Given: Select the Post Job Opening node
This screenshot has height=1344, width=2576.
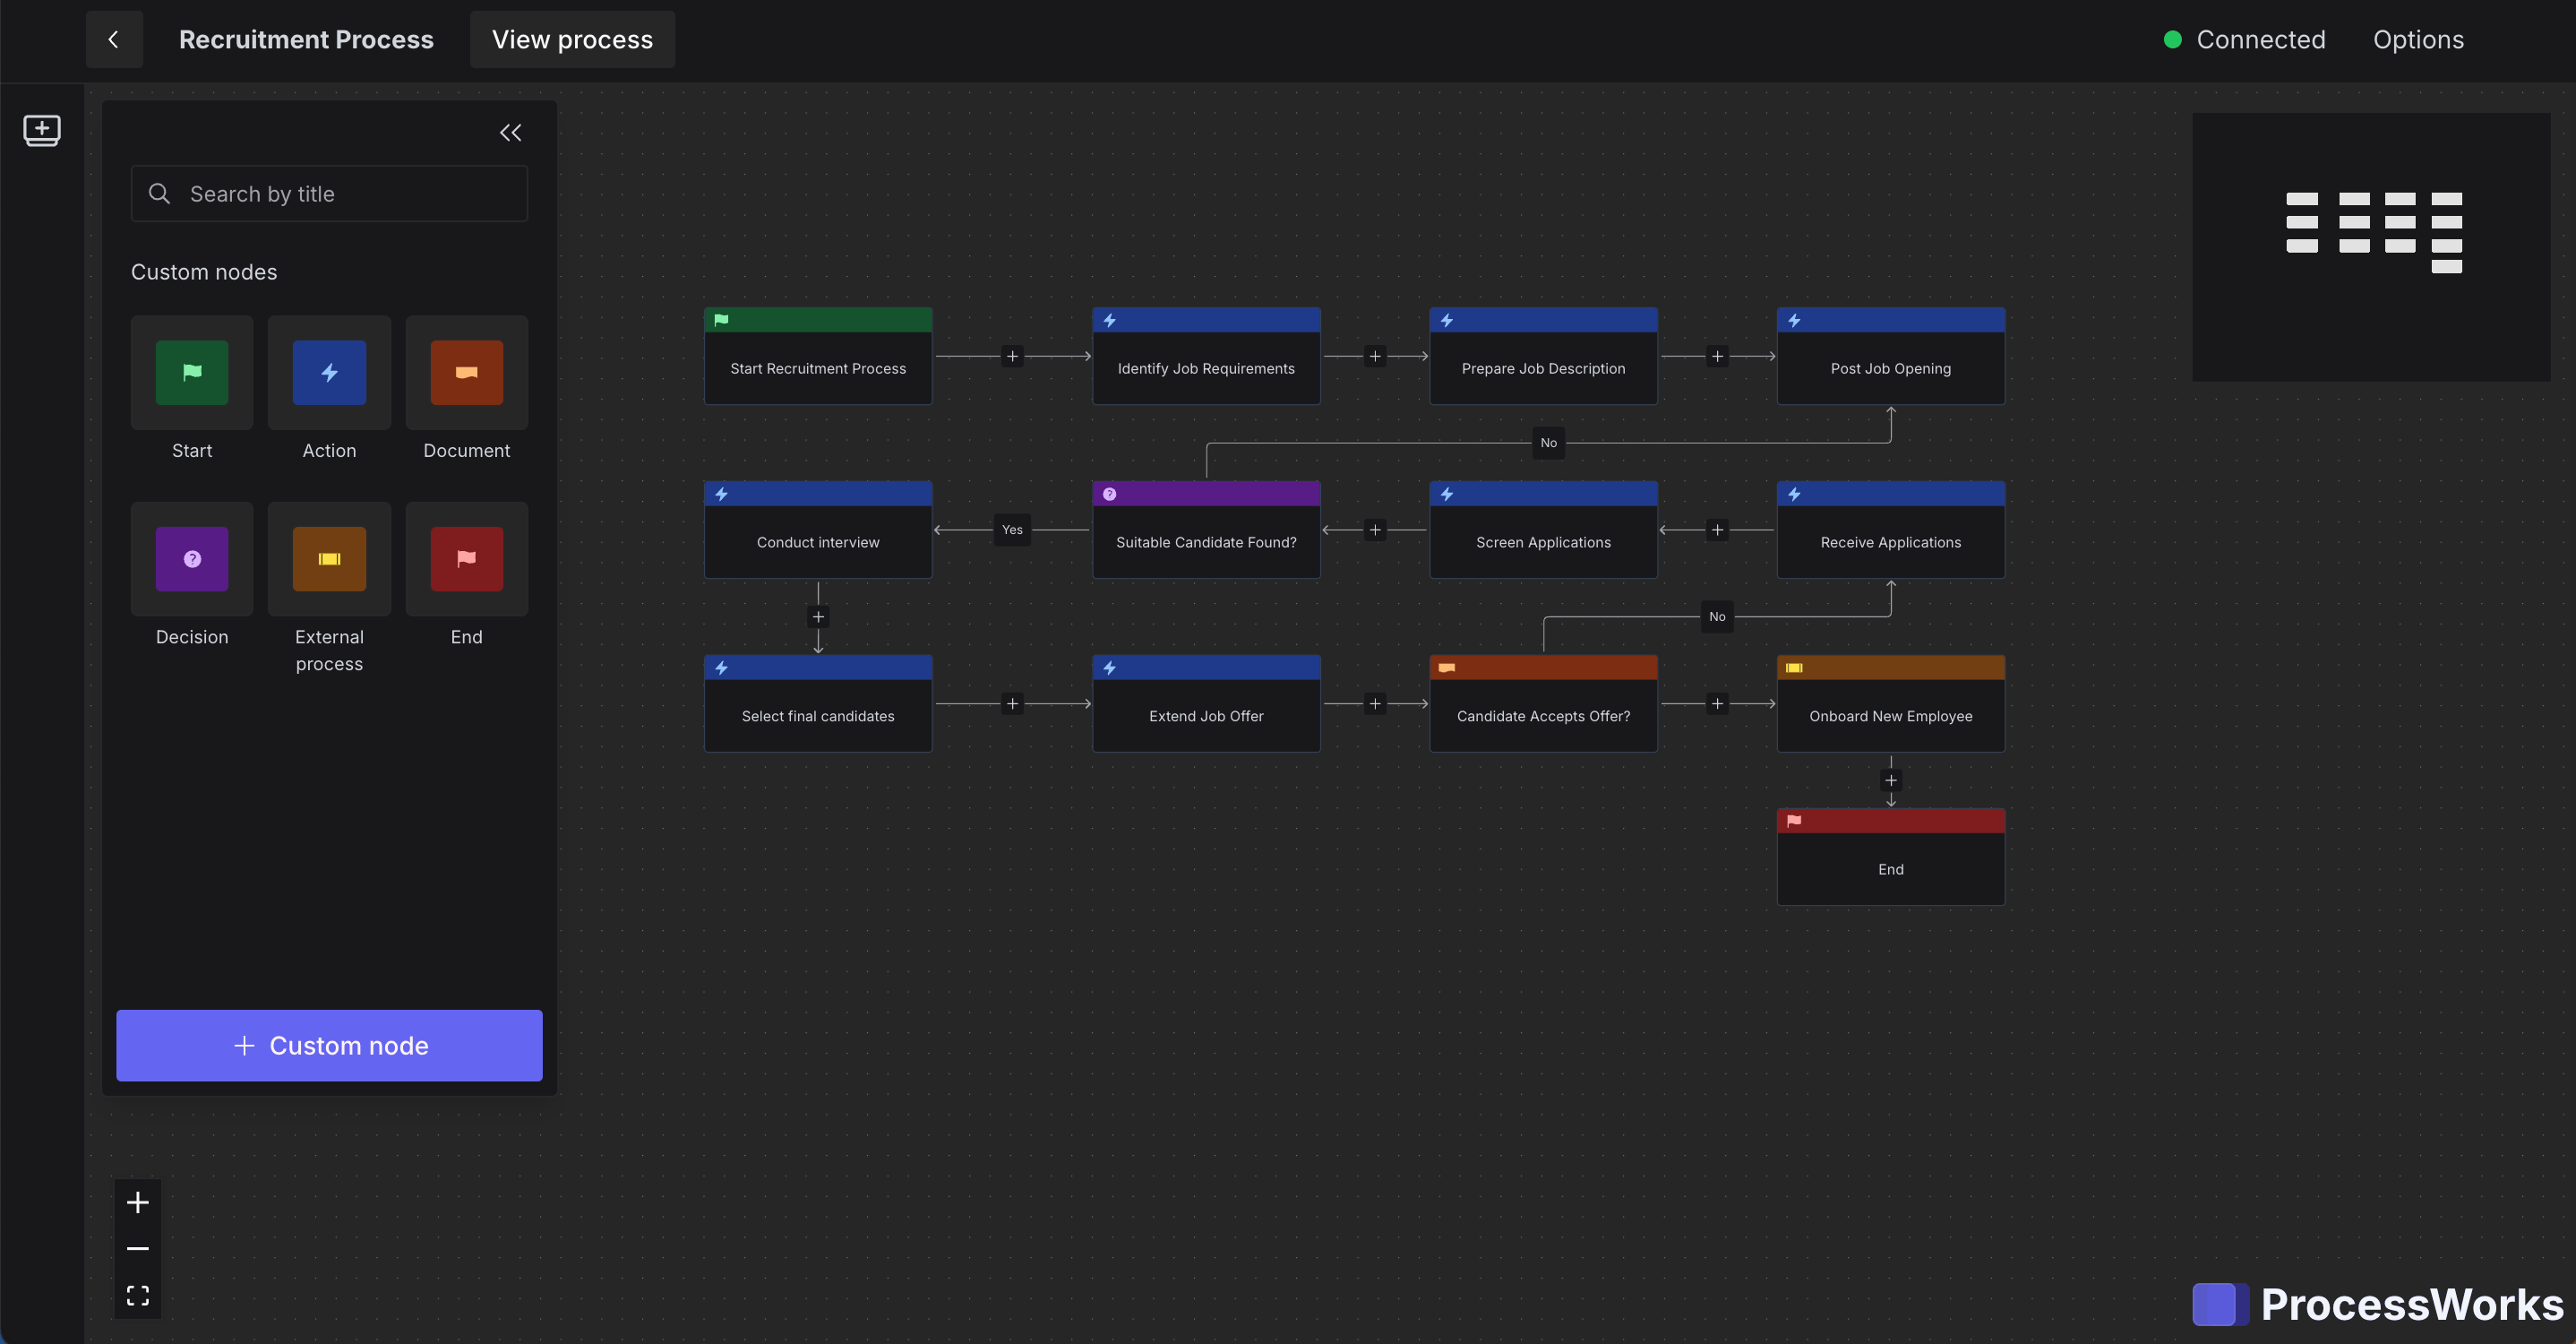Looking at the screenshot, I should (x=1890, y=356).
